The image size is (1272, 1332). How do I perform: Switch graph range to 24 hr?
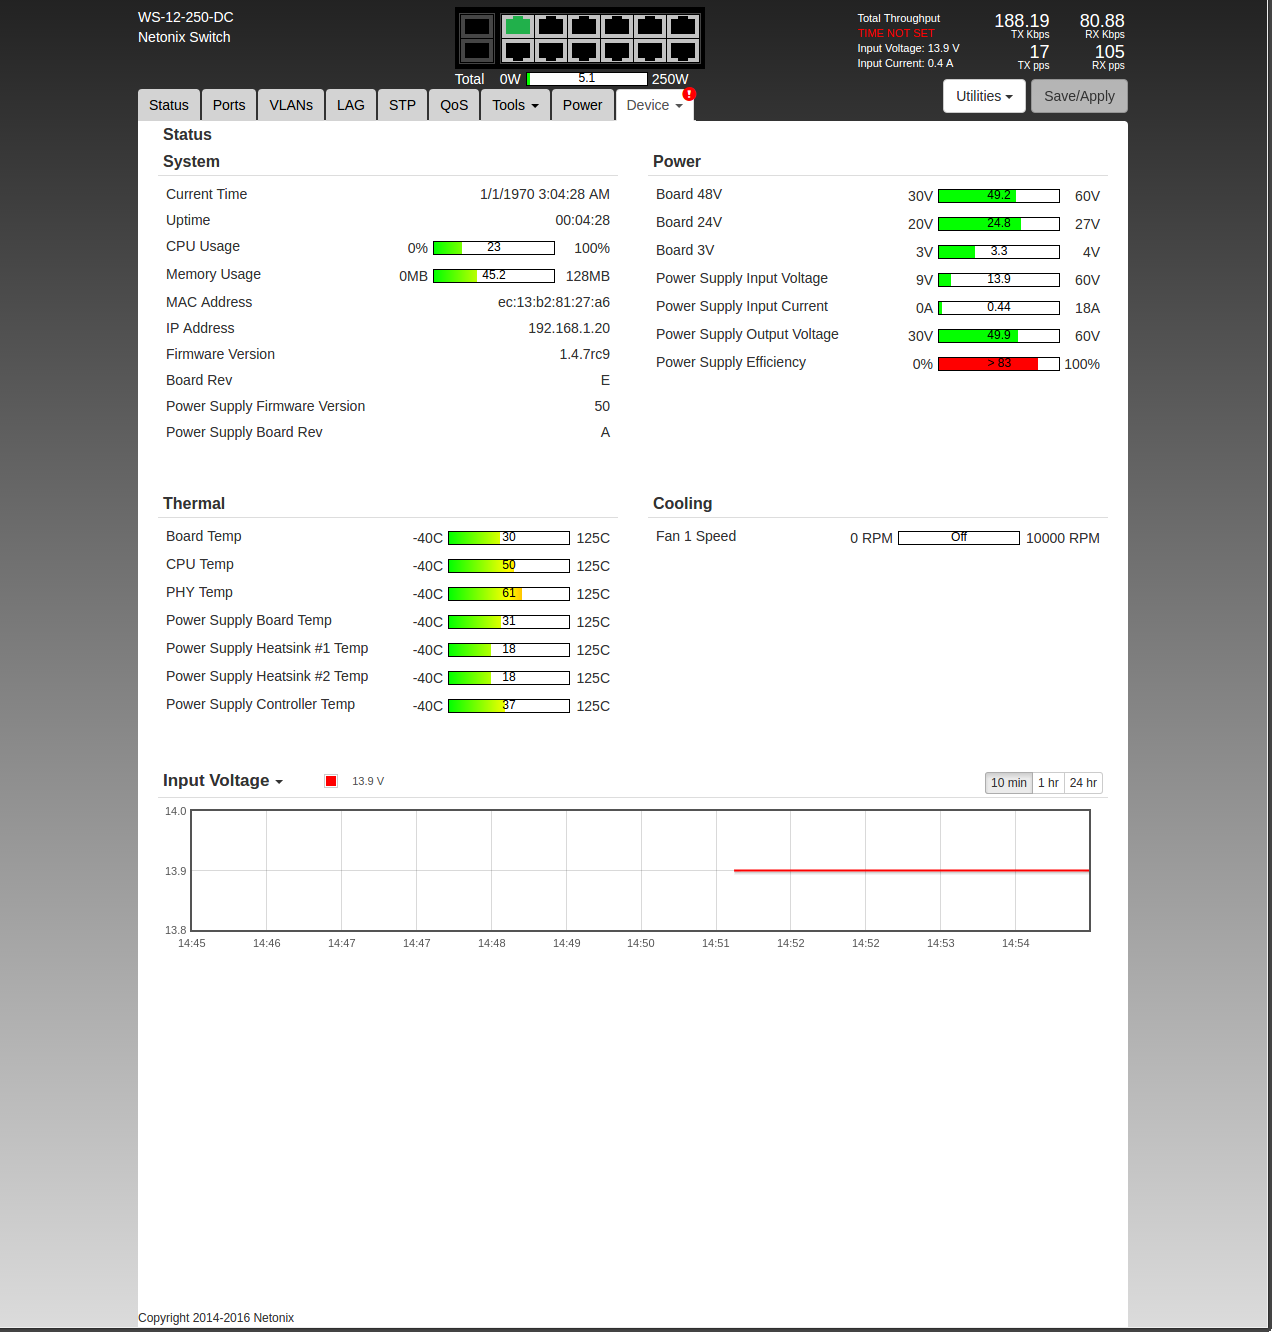point(1083,783)
